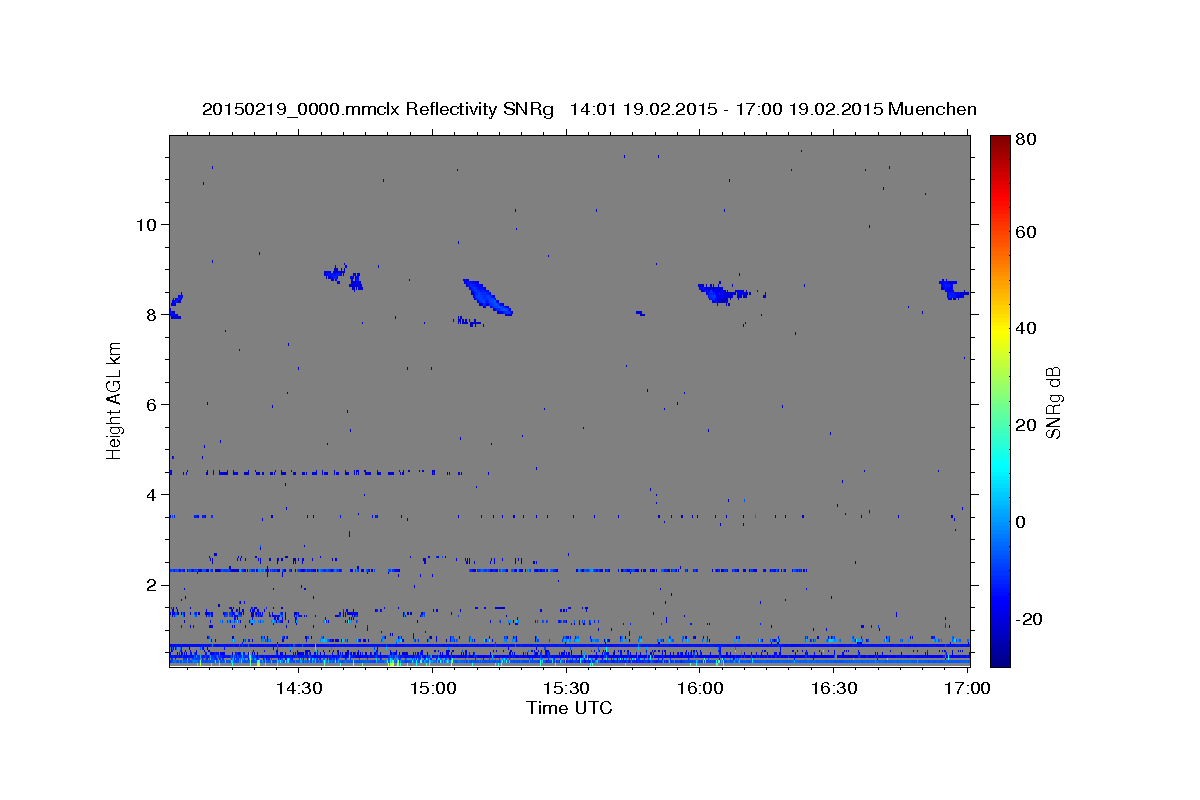Click the 15:30 time tick label

coord(566,688)
